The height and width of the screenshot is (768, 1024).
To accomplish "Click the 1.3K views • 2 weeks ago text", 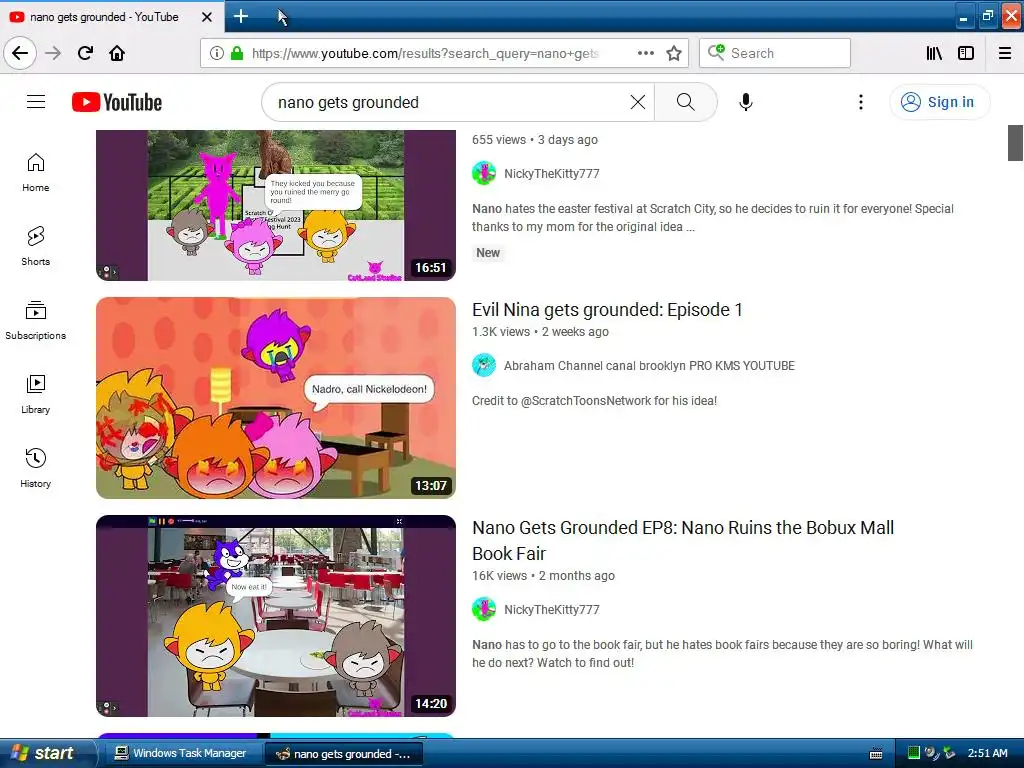I will click(x=540, y=332).
